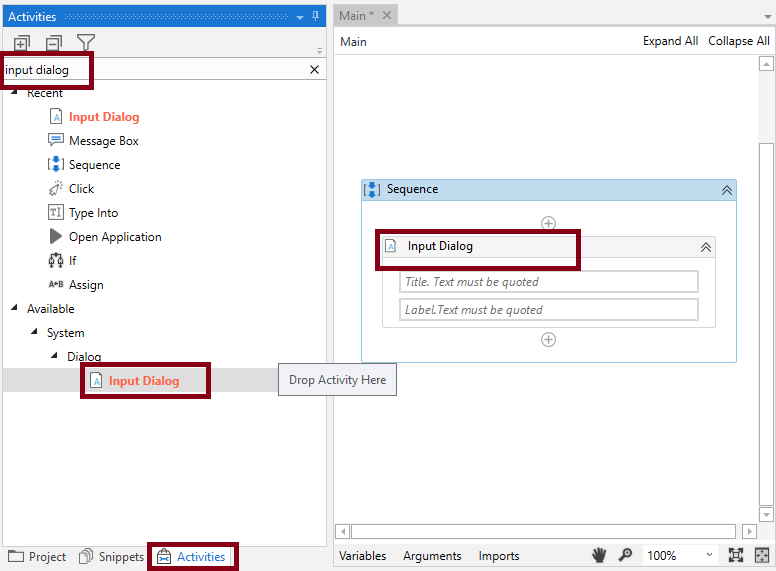This screenshot has width=776, height=571.
Task: Select the Message Box activity
Action: (x=103, y=141)
